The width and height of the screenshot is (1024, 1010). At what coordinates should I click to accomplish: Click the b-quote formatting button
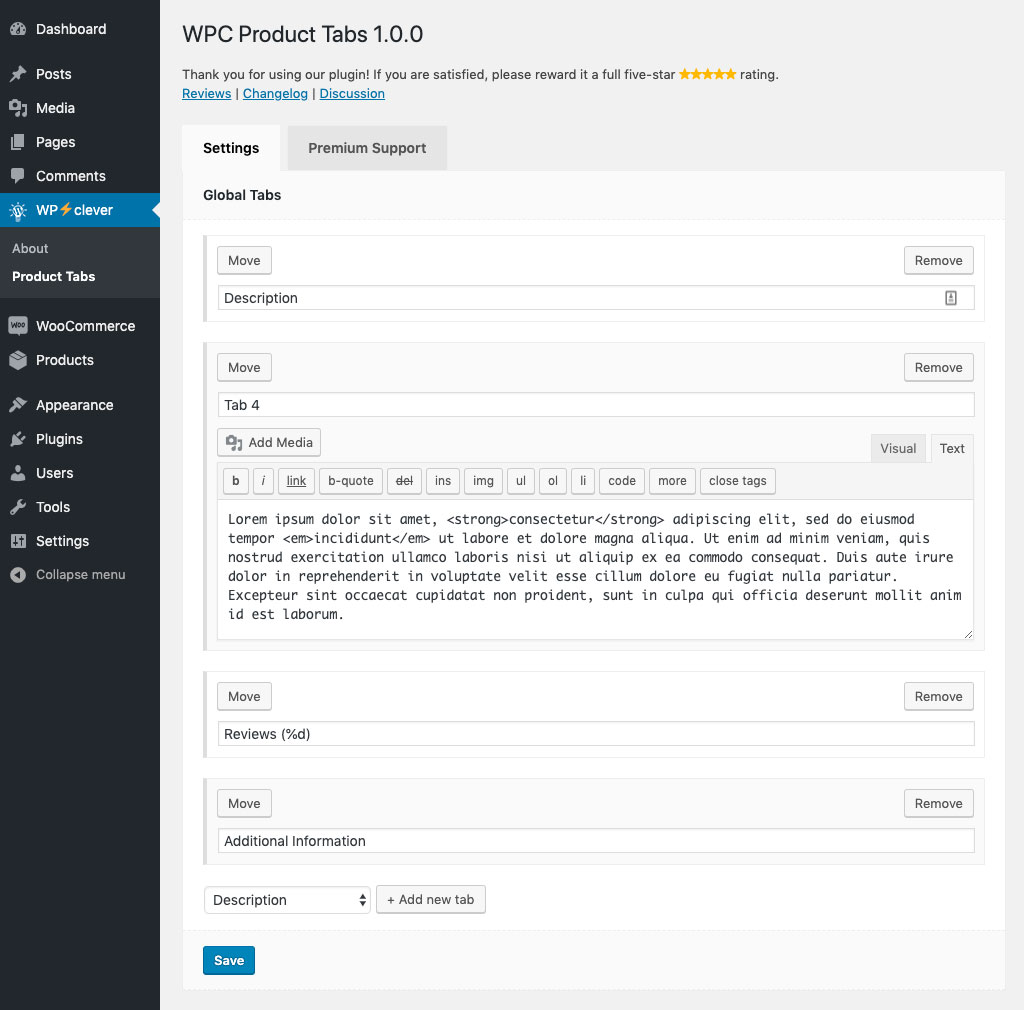pyautogui.click(x=350, y=481)
